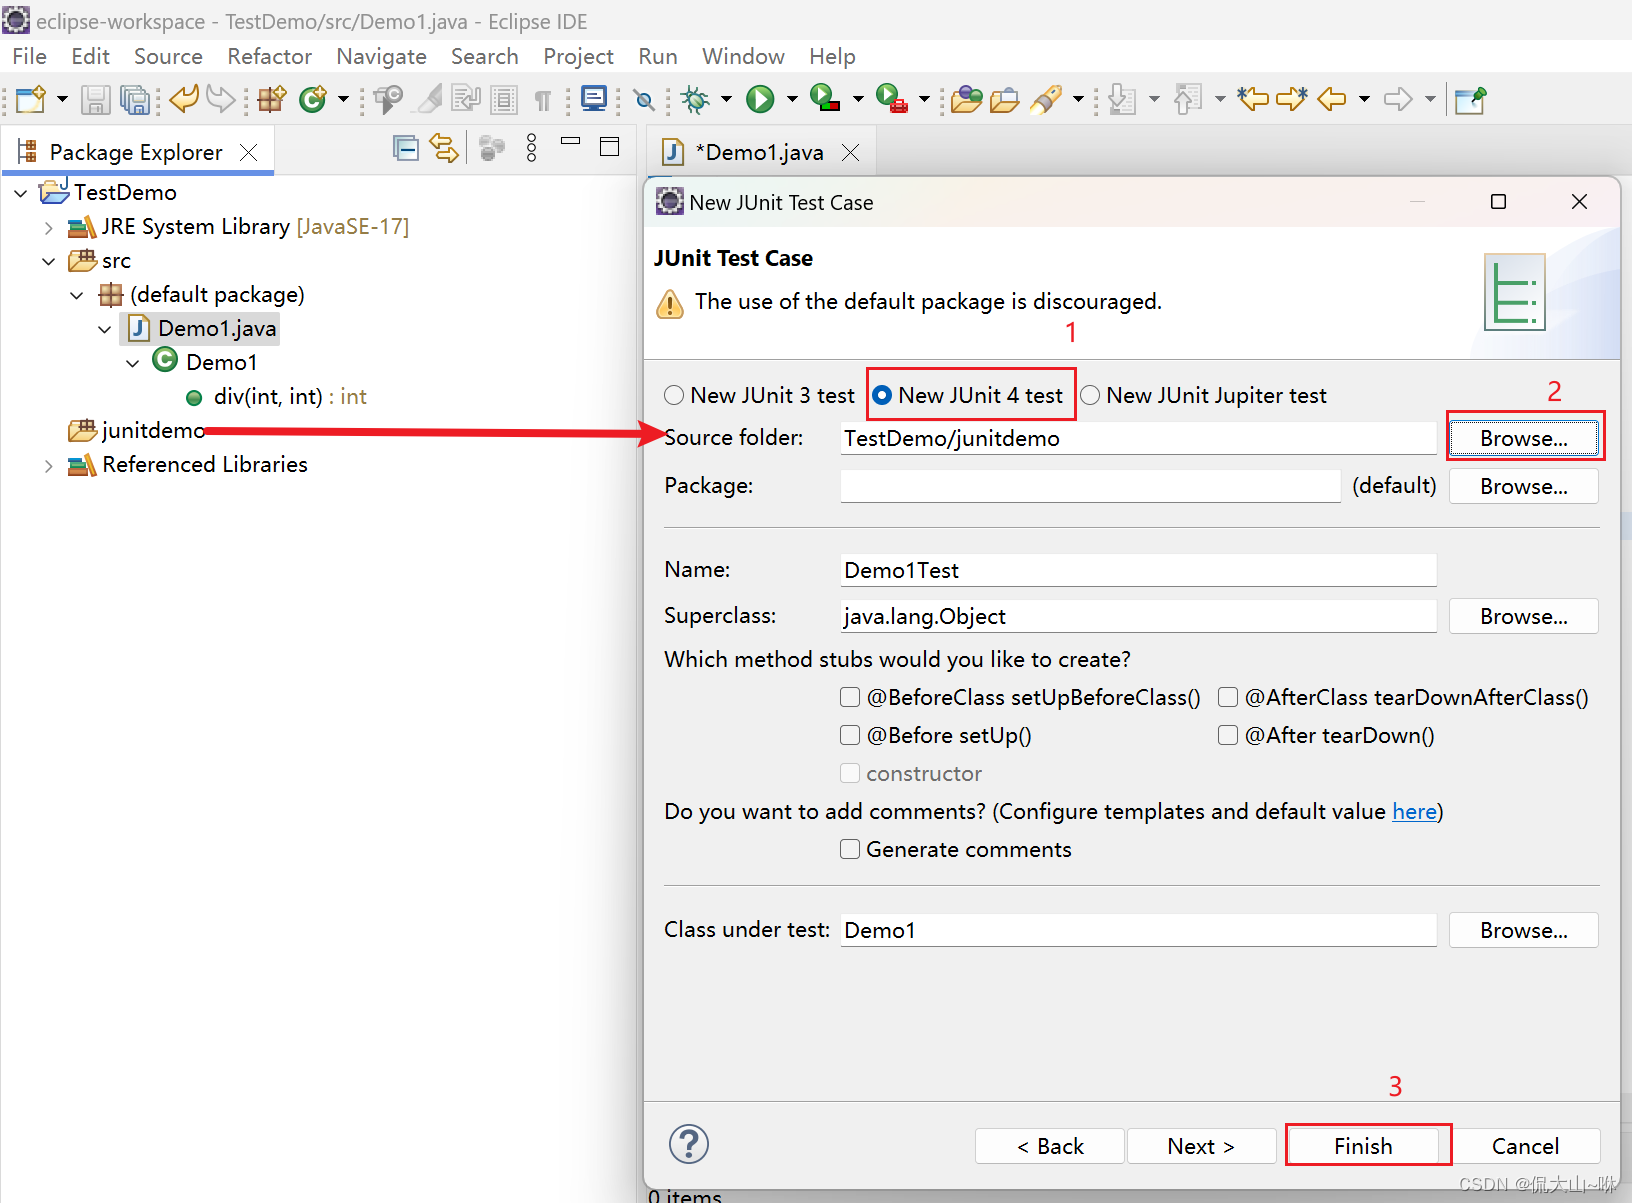
Task: Click the Search flashlight toolbar icon
Action: (1046, 99)
